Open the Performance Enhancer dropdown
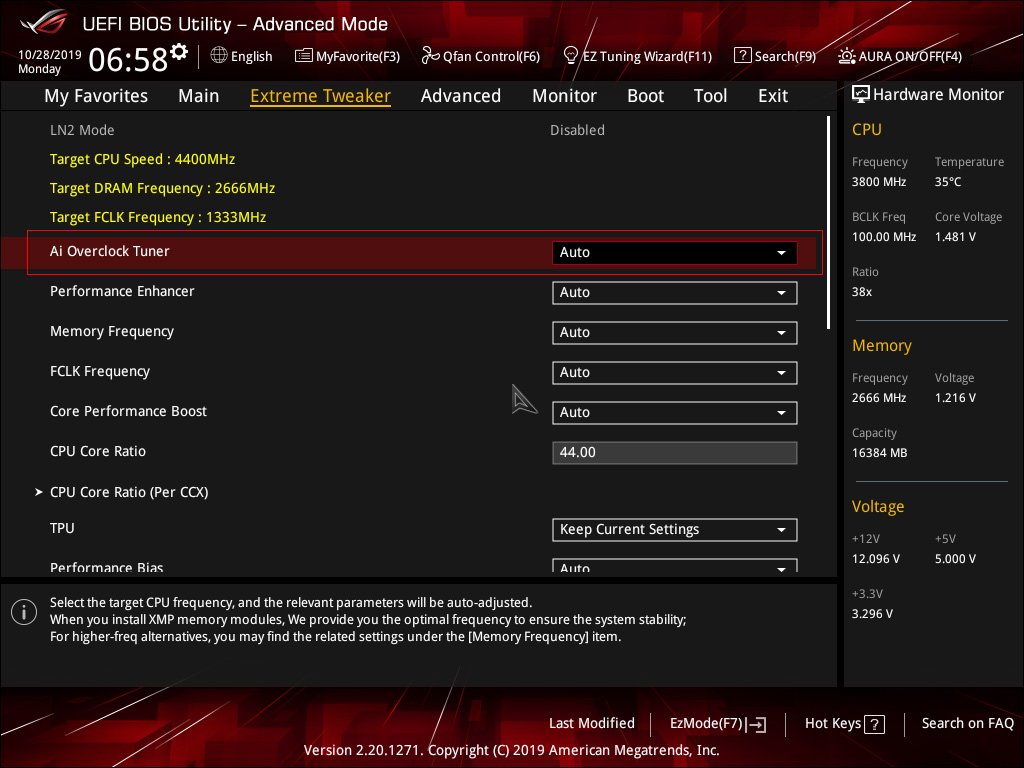This screenshot has width=1024, height=768. pos(674,293)
